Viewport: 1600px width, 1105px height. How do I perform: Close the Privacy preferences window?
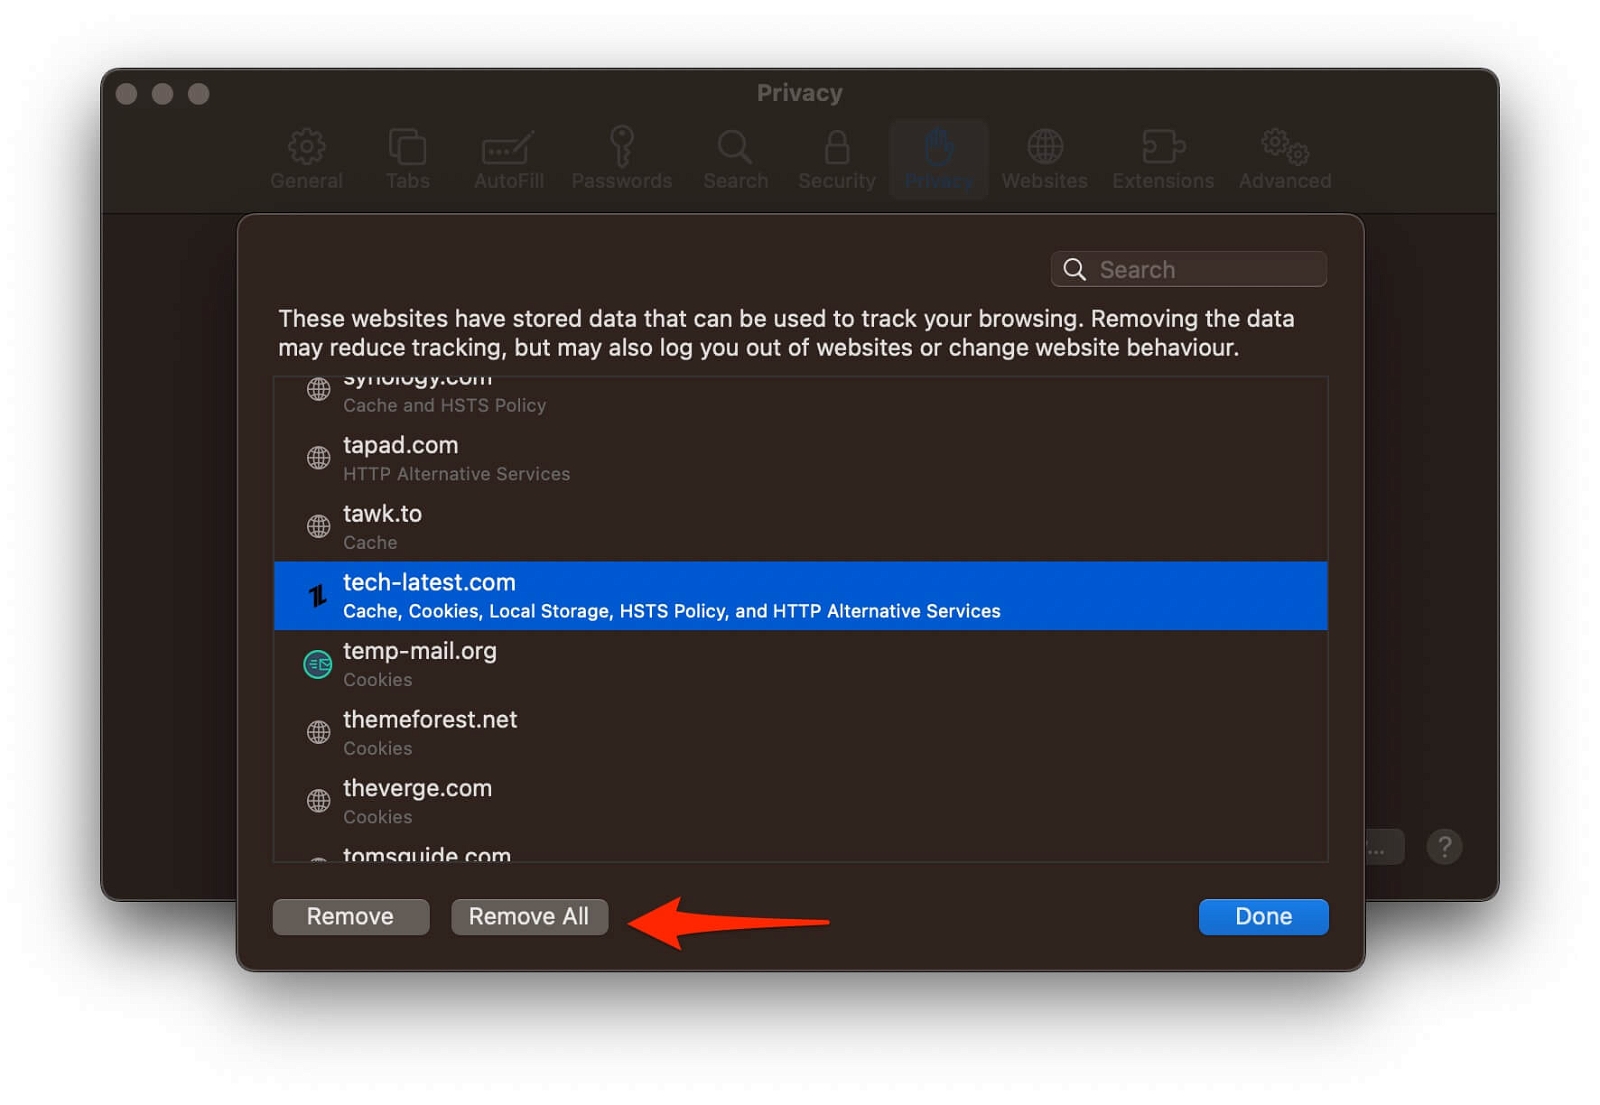click(x=126, y=94)
